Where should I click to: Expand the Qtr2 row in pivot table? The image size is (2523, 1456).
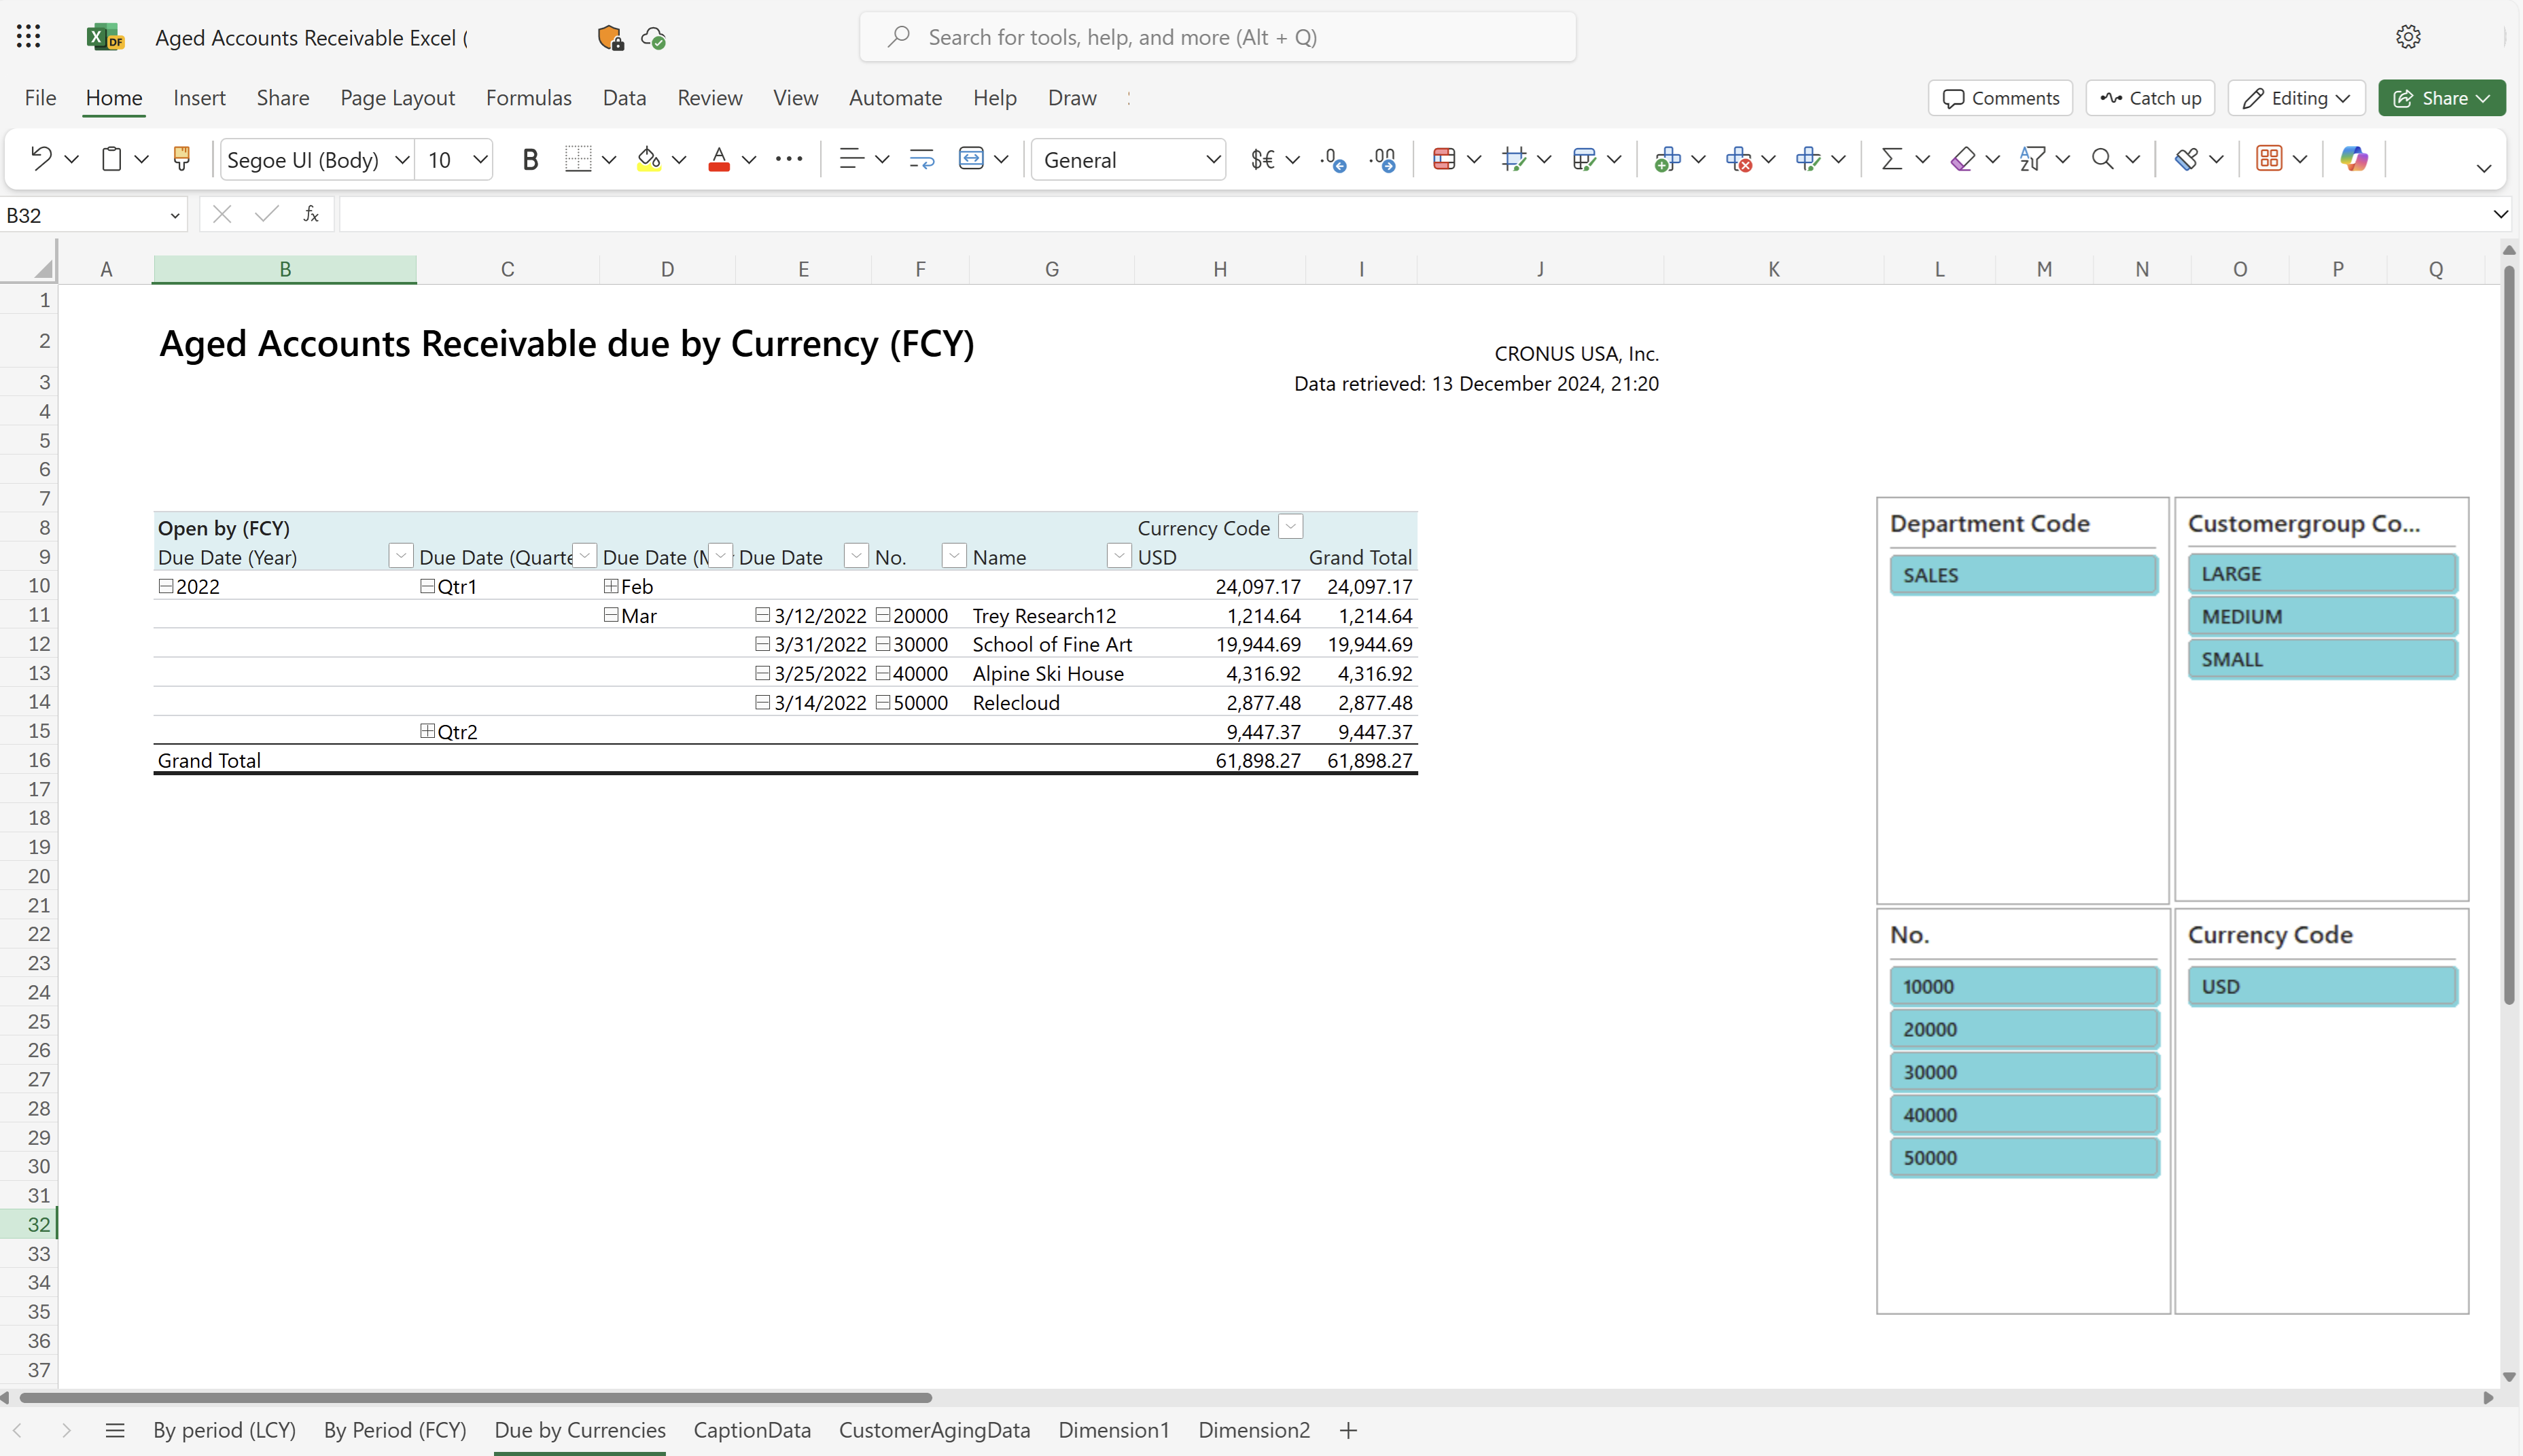[x=428, y=730]
